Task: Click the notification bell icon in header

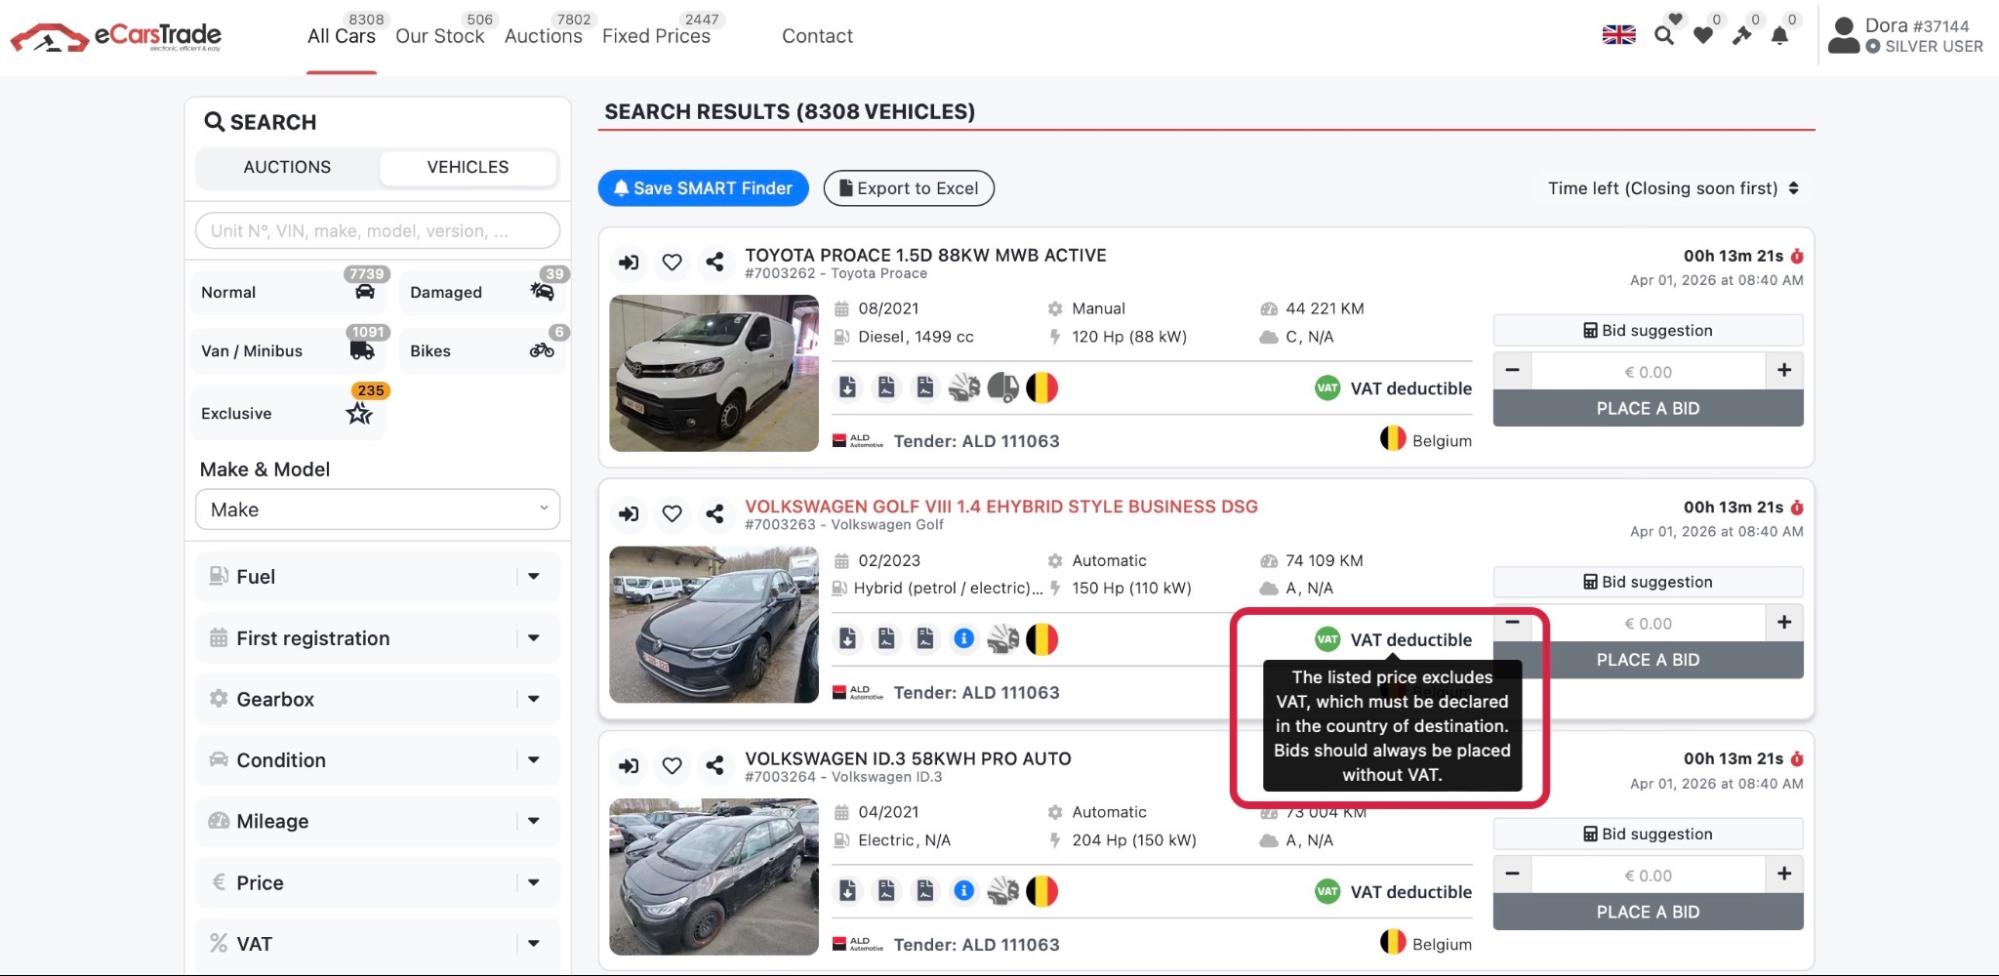Action: (1780, 36)
